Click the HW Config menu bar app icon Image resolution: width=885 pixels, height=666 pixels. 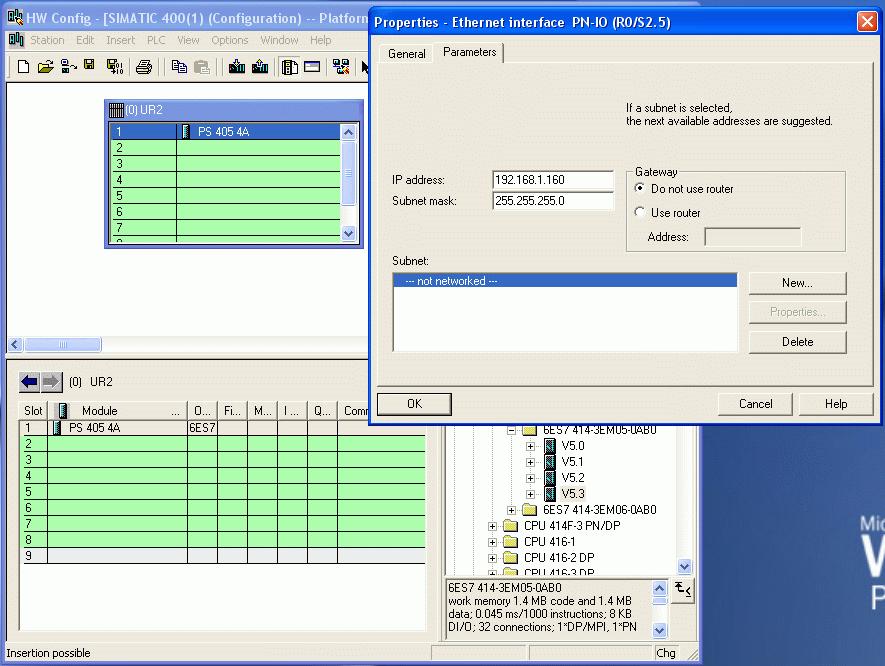click(x=16, y=40)
